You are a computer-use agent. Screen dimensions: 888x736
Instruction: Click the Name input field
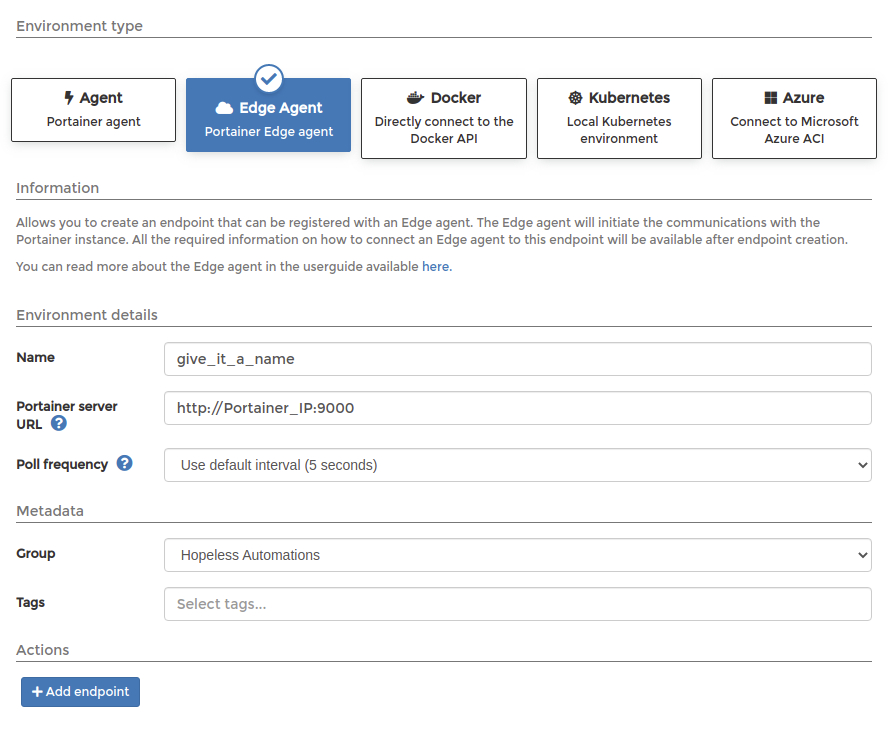coord(518,359)
